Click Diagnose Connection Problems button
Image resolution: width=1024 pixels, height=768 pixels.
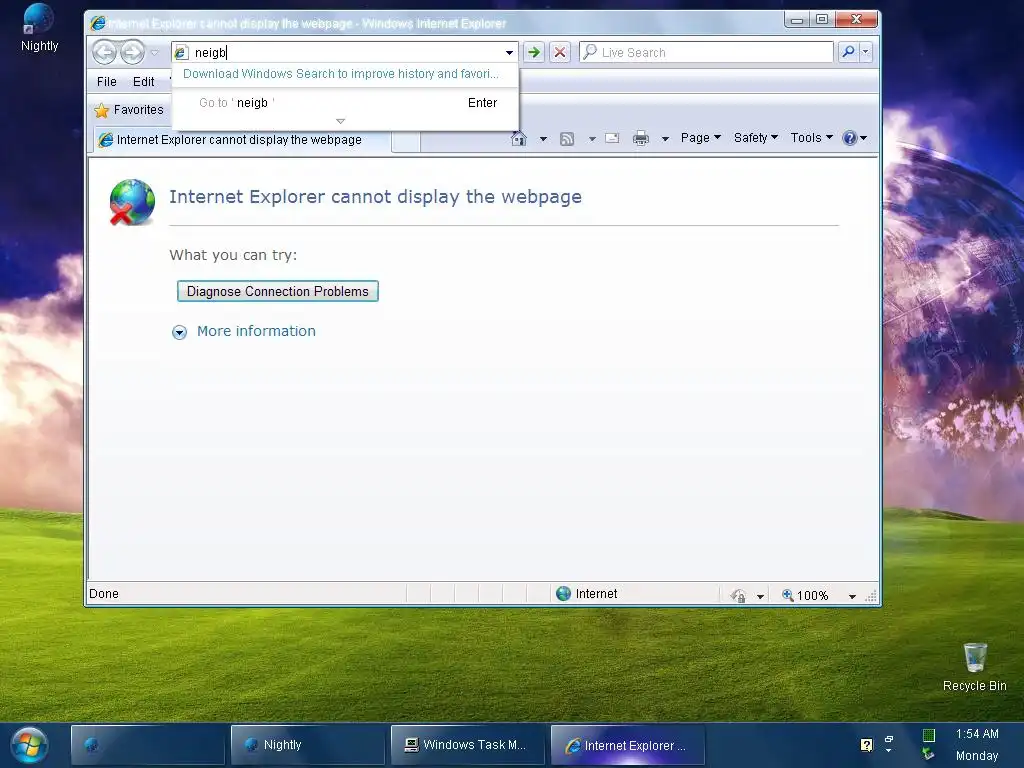(x=278, y=291)
